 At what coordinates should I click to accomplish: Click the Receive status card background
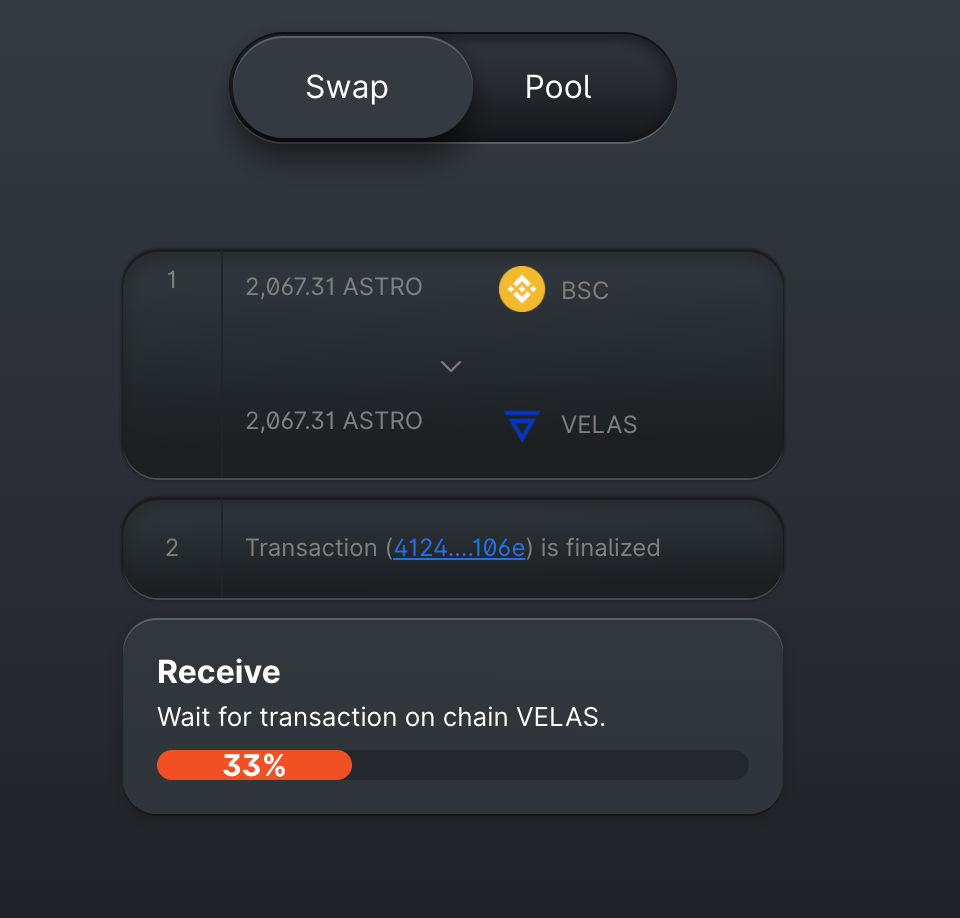(452, 716)
